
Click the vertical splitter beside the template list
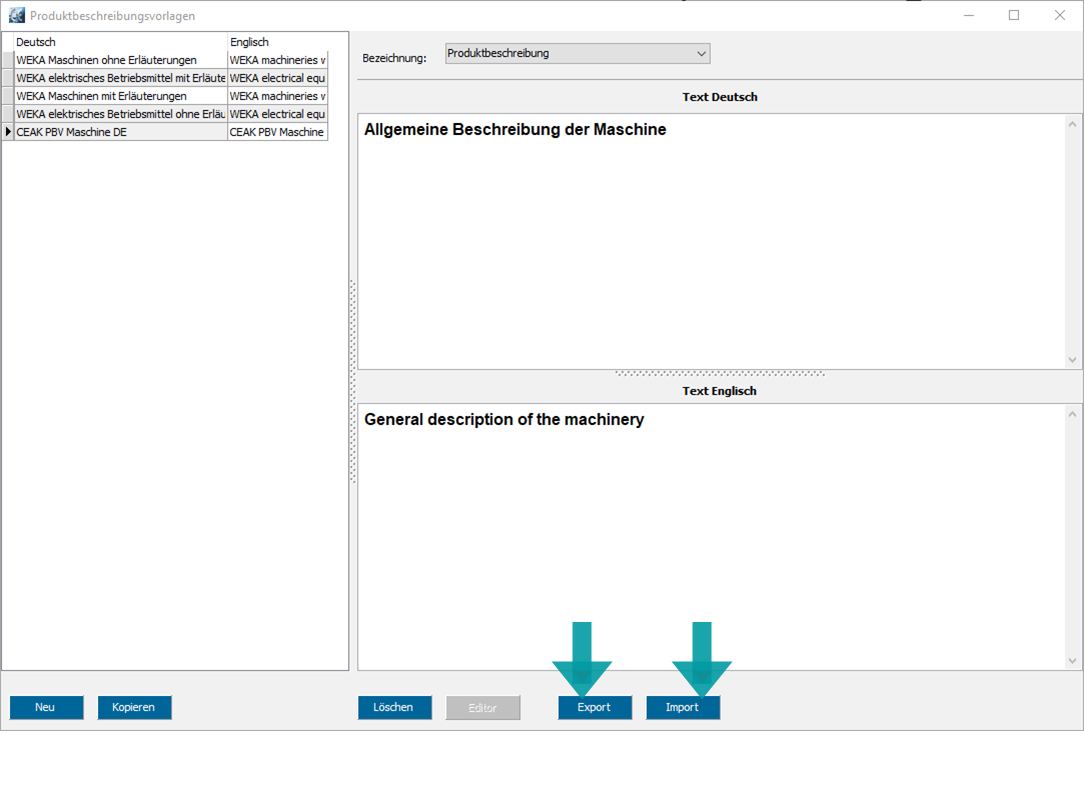point(353,382)
